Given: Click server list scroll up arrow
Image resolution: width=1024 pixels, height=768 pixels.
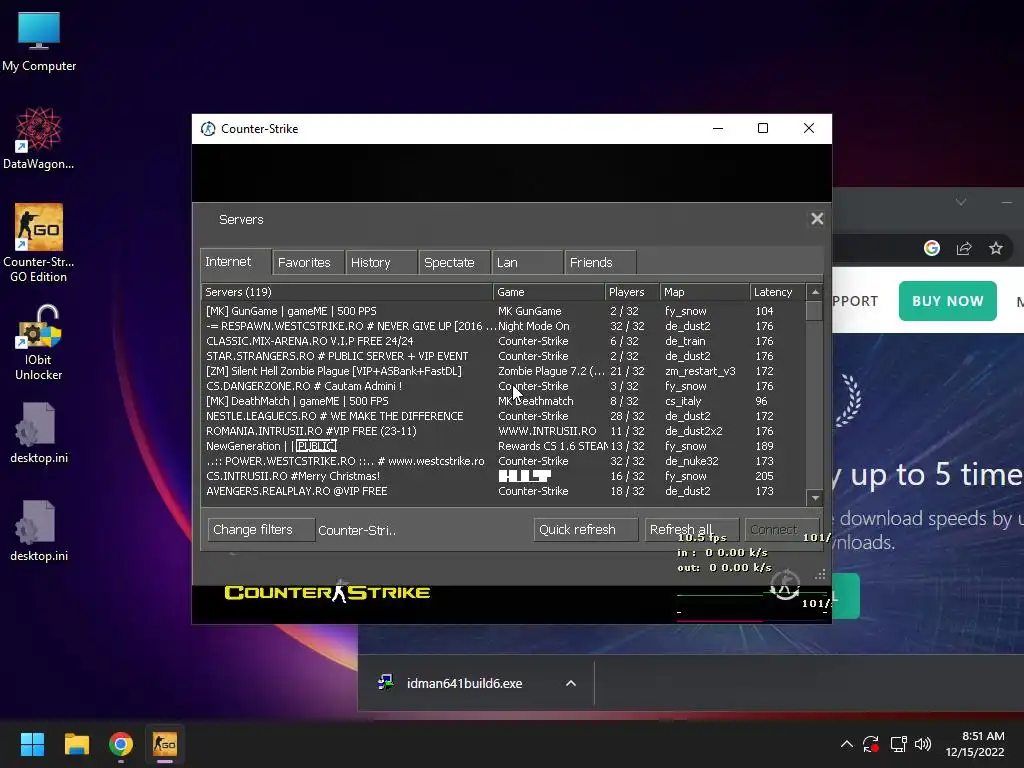Looking at the screenshot, I should 814,292.
